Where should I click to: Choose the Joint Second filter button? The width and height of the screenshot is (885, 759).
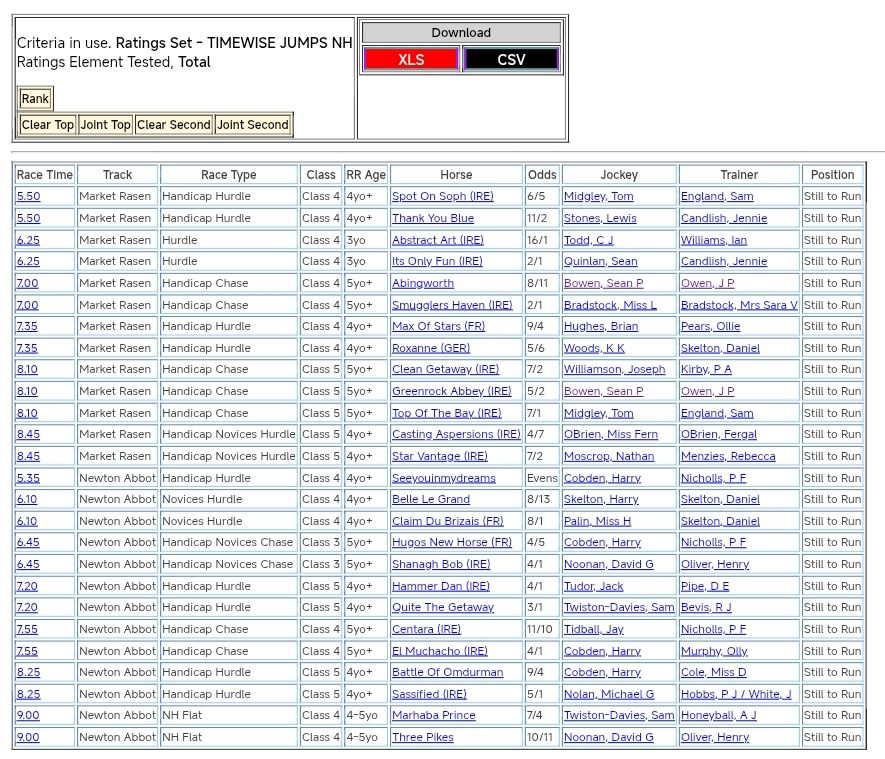(253, 125)
